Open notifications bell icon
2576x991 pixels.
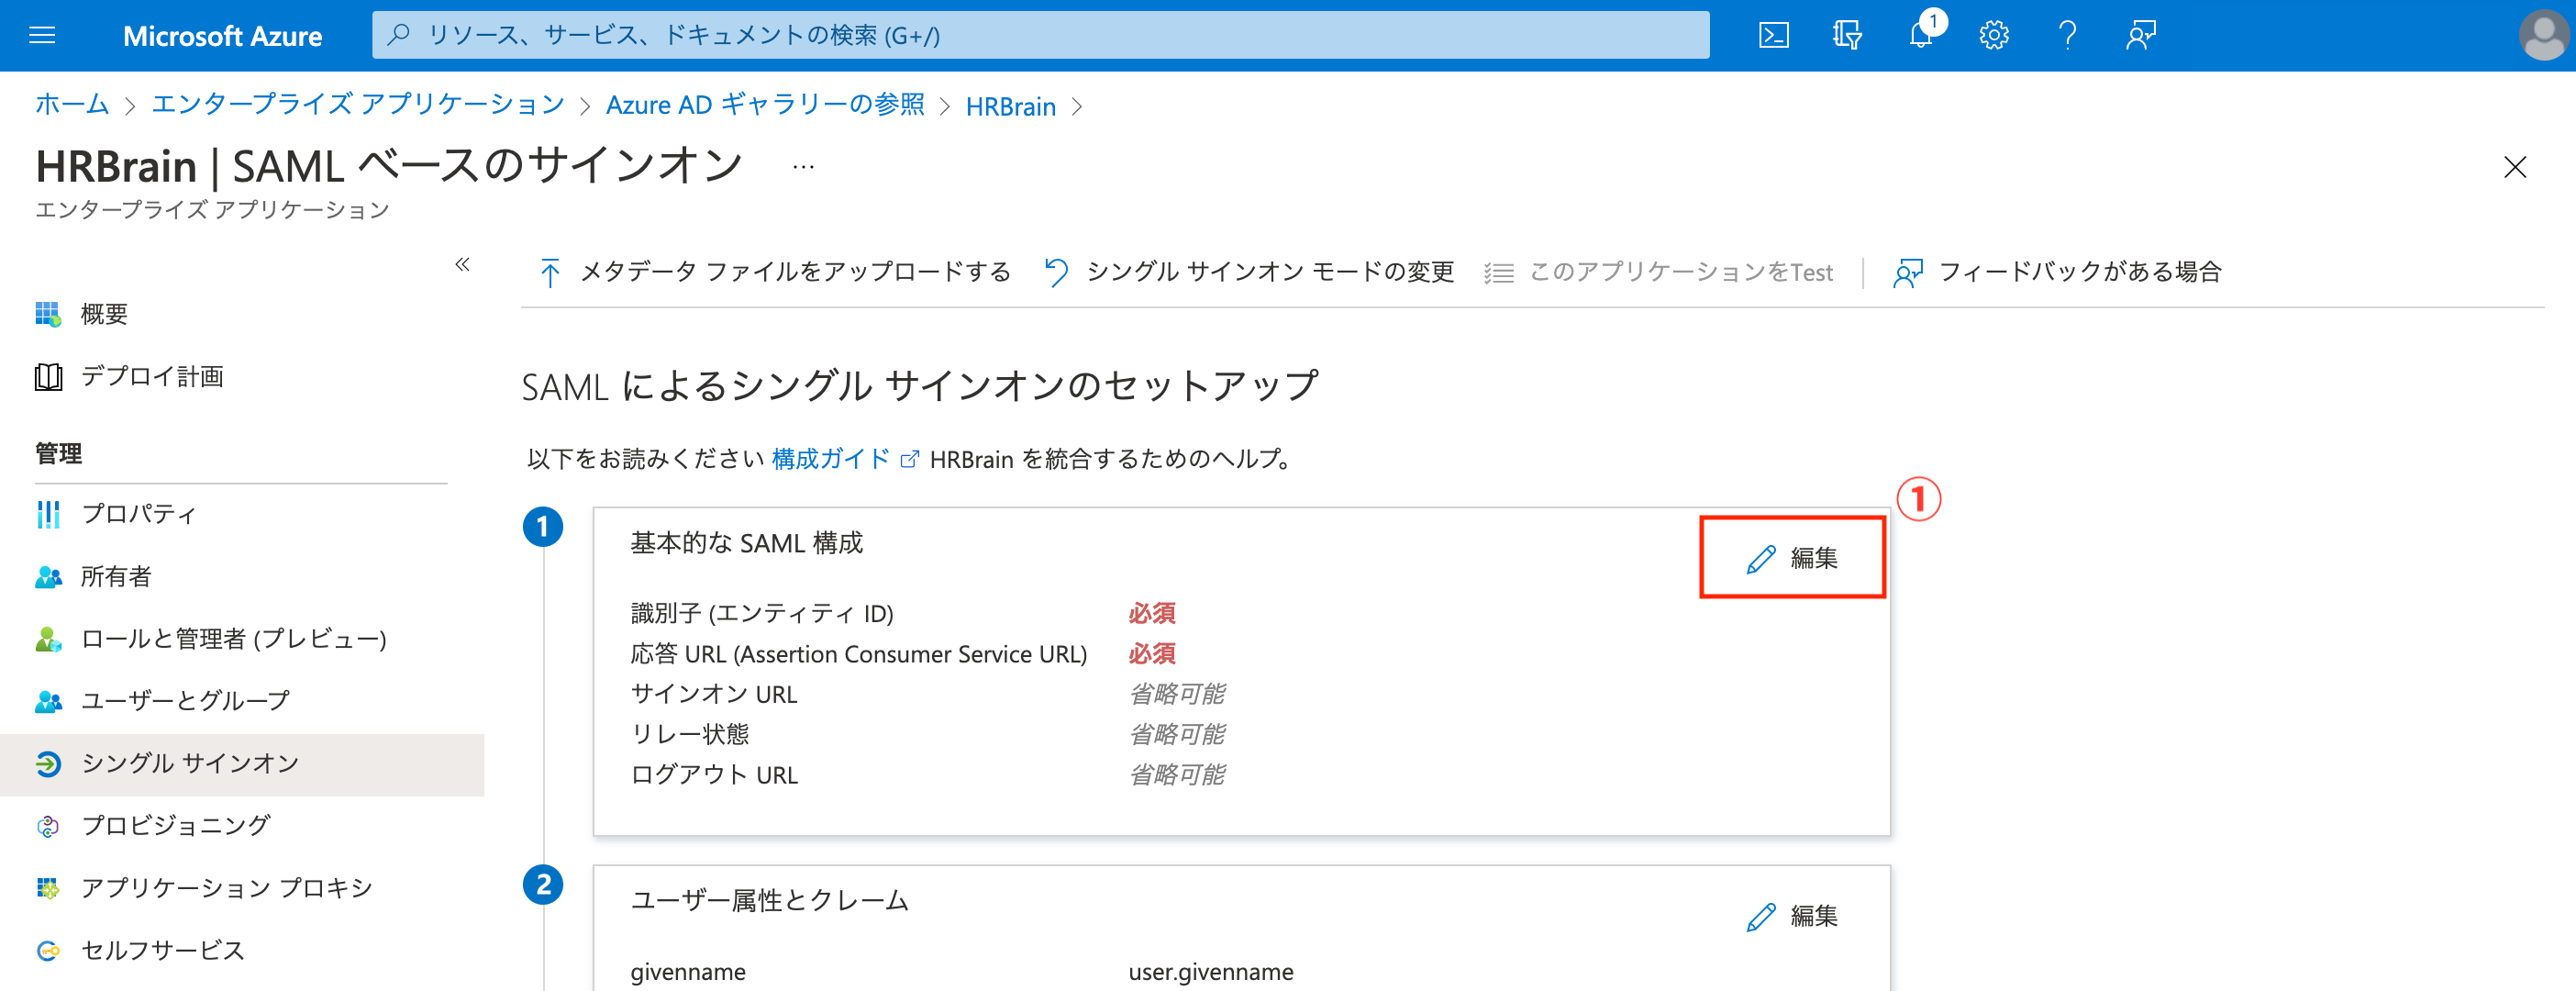1920,36
